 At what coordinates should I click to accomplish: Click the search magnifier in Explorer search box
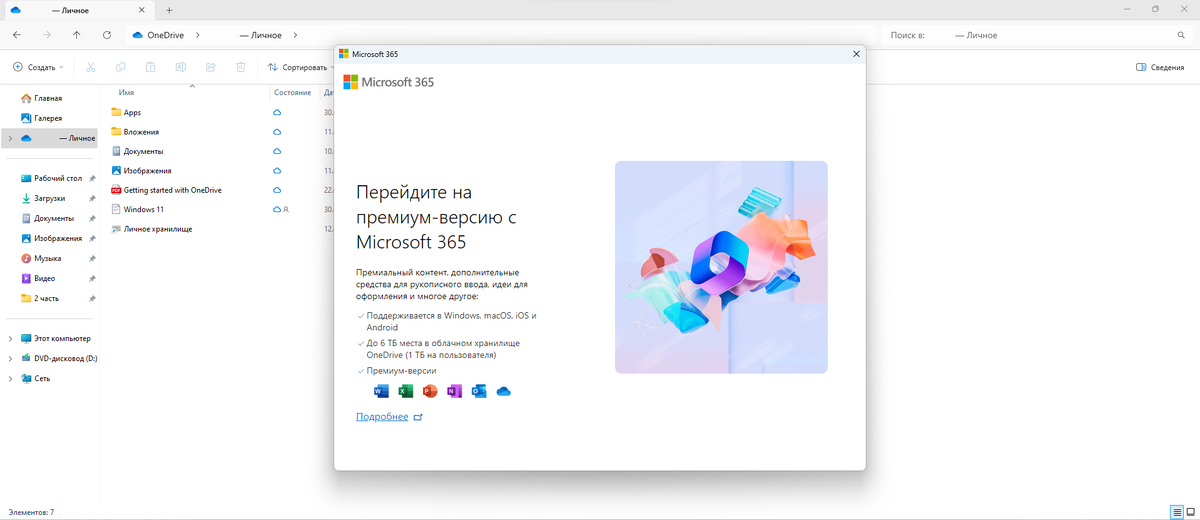[x=1181, y=35]
